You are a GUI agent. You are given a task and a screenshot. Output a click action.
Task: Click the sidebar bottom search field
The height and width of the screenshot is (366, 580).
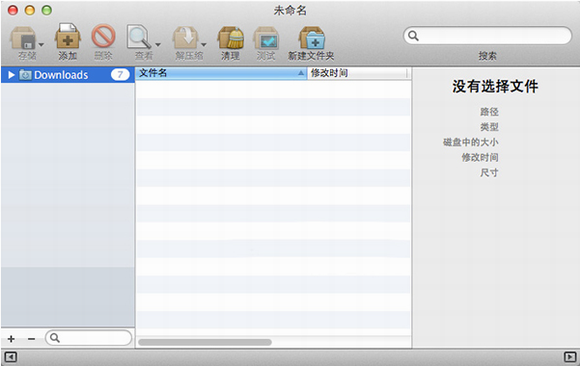88,338
